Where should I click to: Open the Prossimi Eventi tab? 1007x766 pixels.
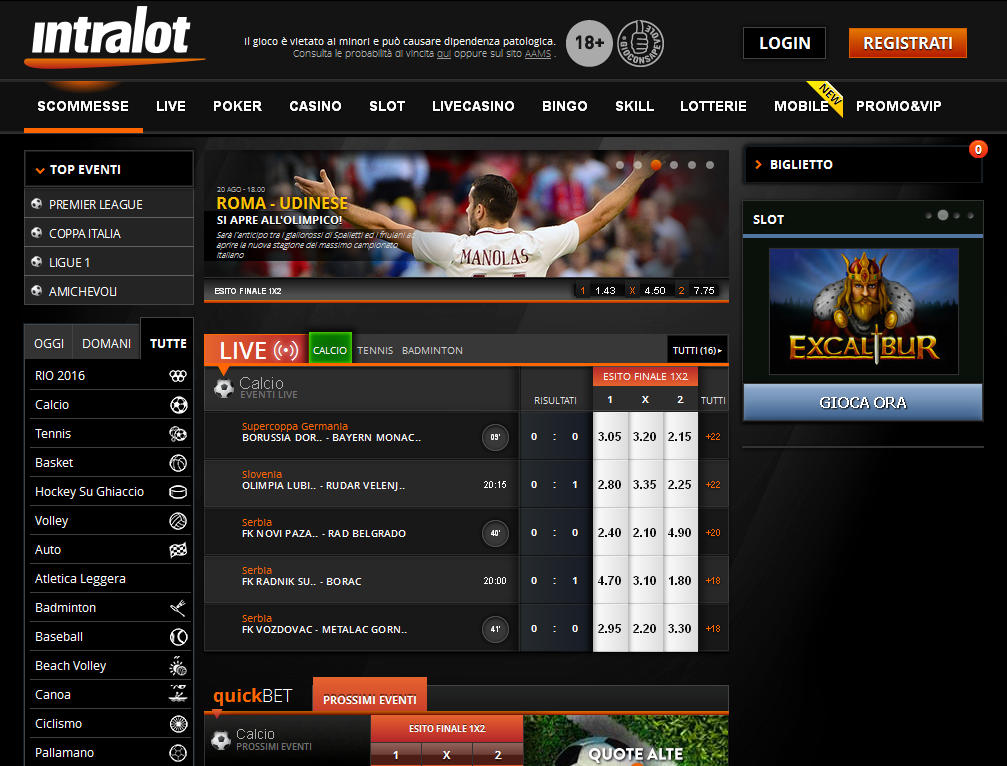(x=370, y=695)
